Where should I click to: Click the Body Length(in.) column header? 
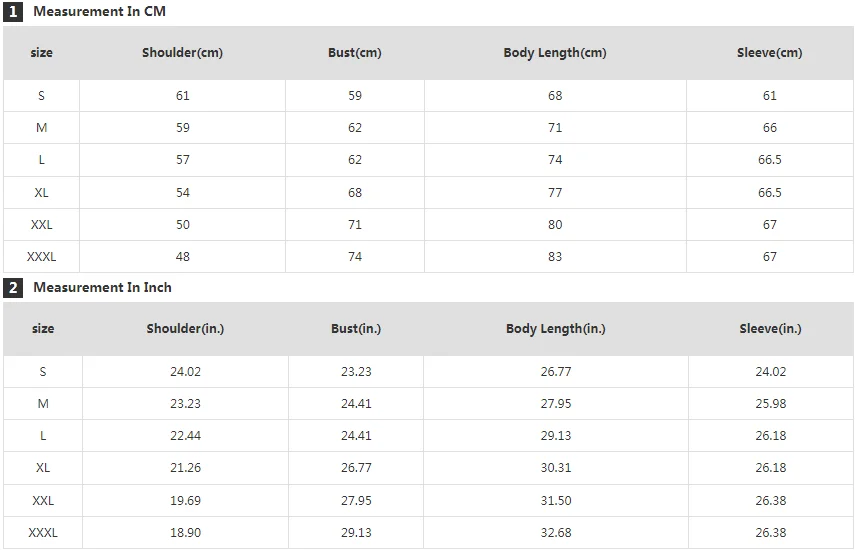pos(555,329)
